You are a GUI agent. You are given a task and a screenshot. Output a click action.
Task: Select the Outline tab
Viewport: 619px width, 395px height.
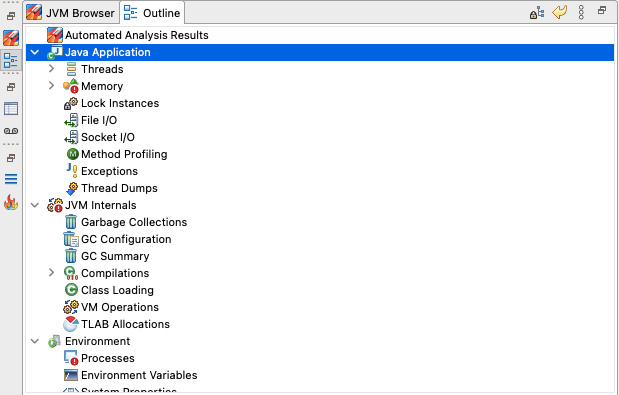pos(152,13)
